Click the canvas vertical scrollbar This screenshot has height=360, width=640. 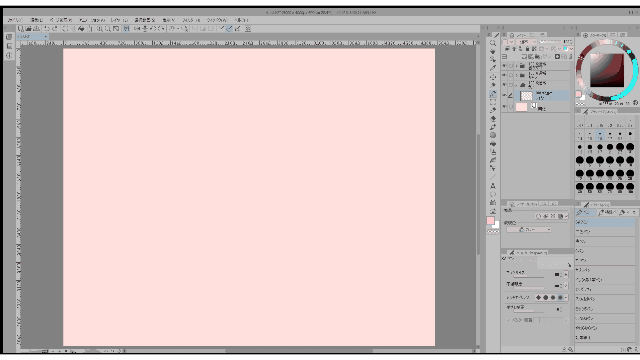pos(478,194)
